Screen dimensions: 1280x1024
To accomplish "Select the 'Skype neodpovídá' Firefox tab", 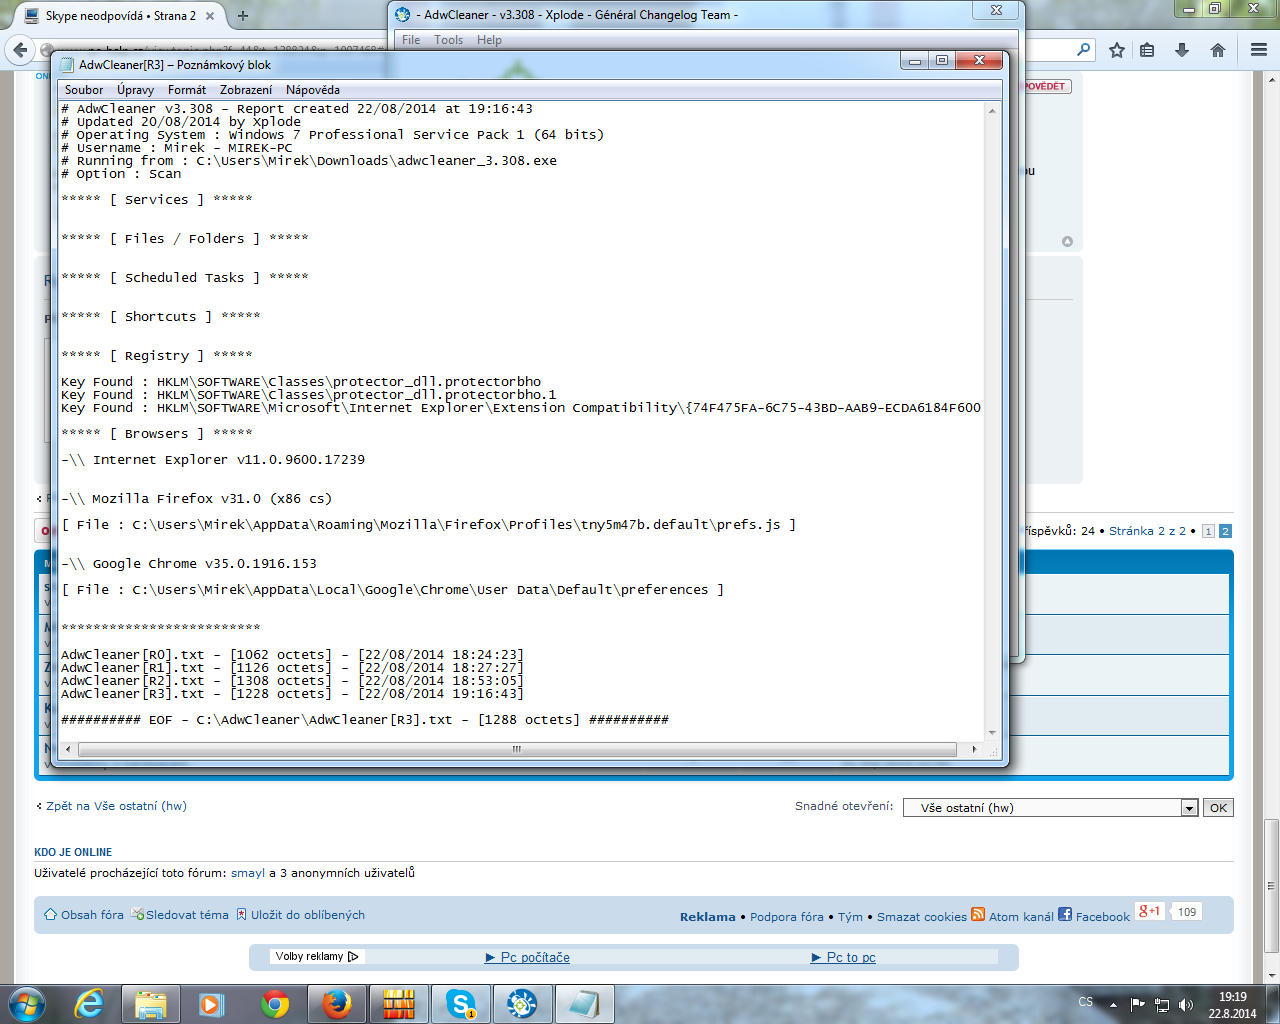I will pos(120,16).
